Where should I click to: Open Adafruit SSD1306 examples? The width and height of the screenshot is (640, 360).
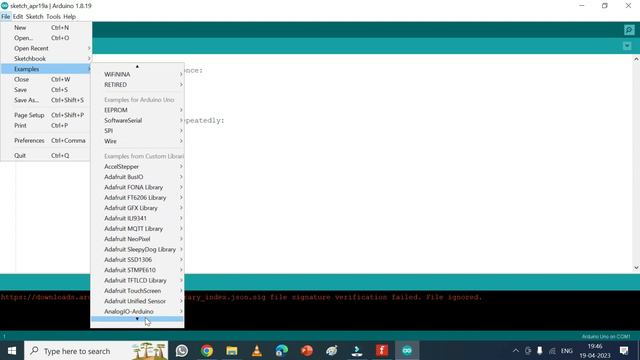click(x=138, y=260)
